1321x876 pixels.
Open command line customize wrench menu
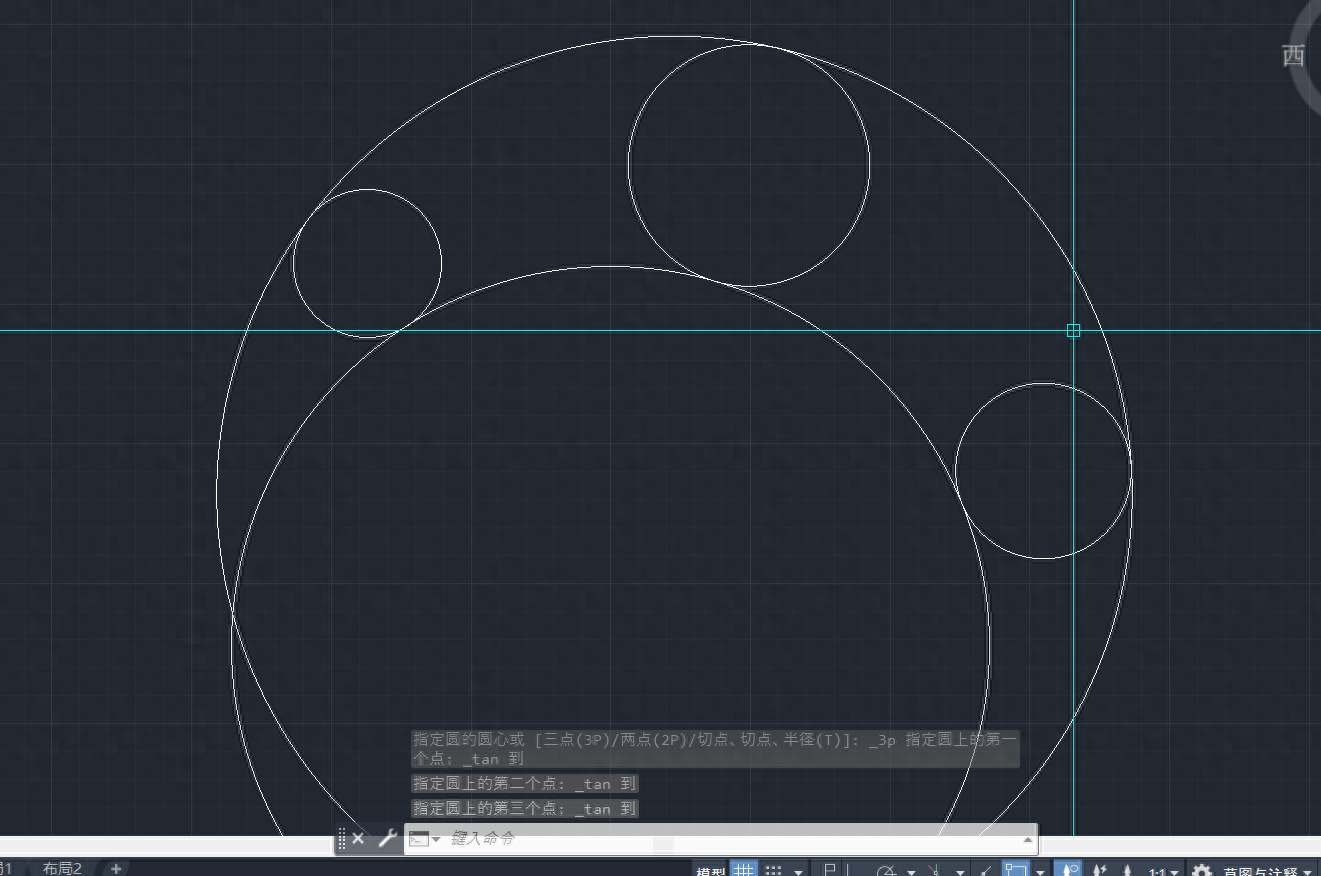coord(387,839)
